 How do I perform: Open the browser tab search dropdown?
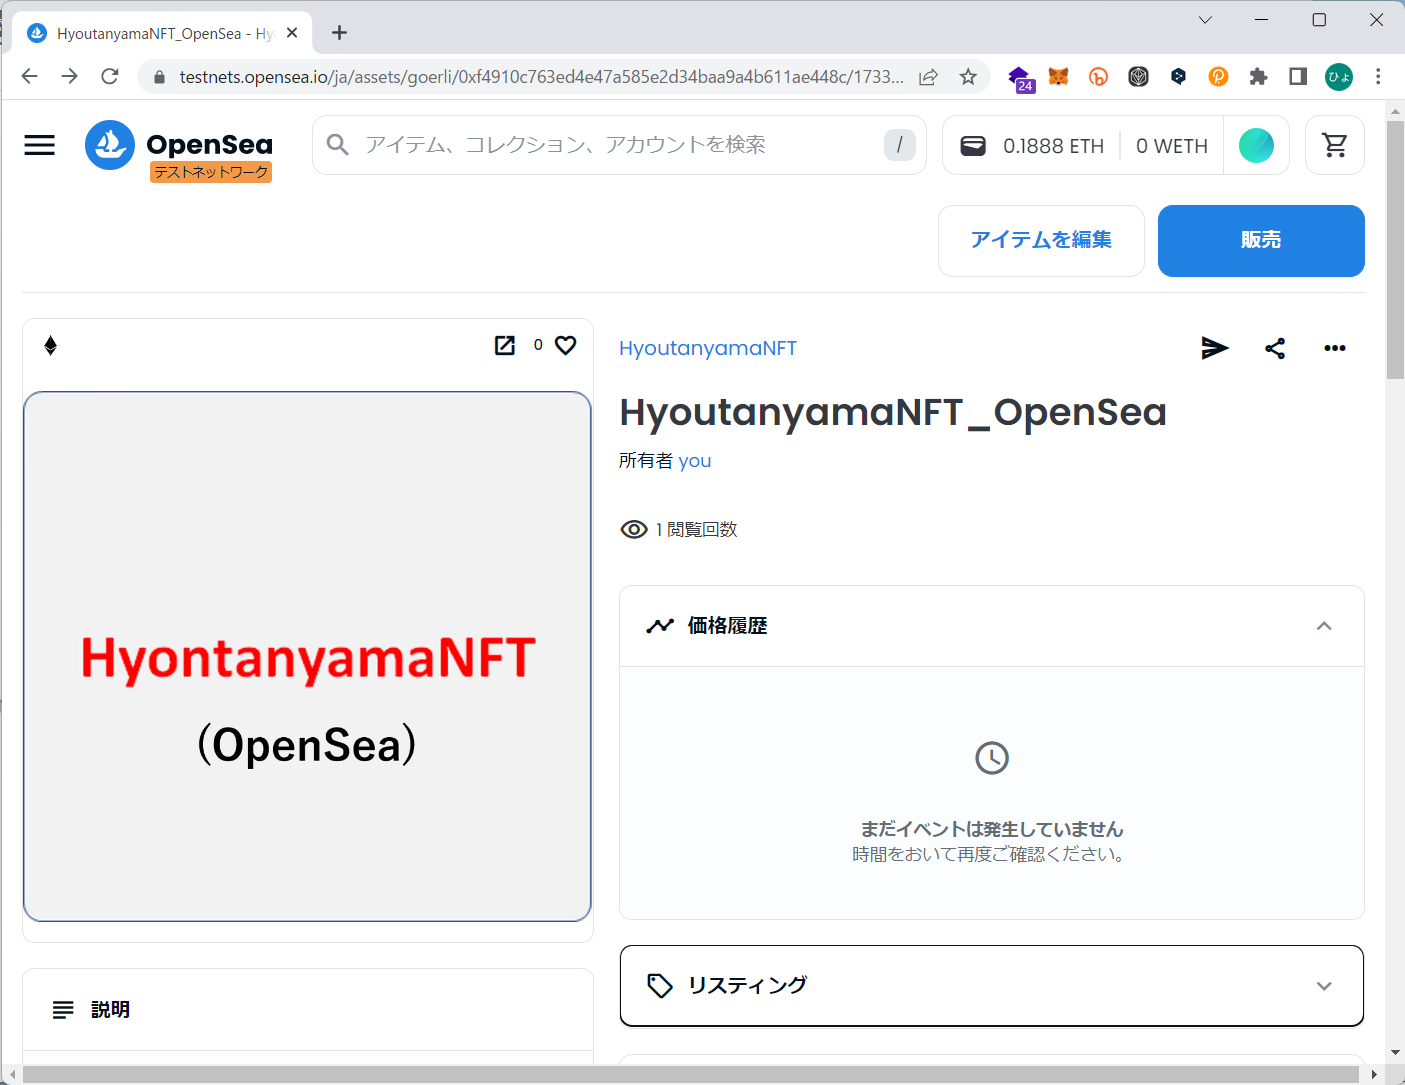click(1205, 20)
